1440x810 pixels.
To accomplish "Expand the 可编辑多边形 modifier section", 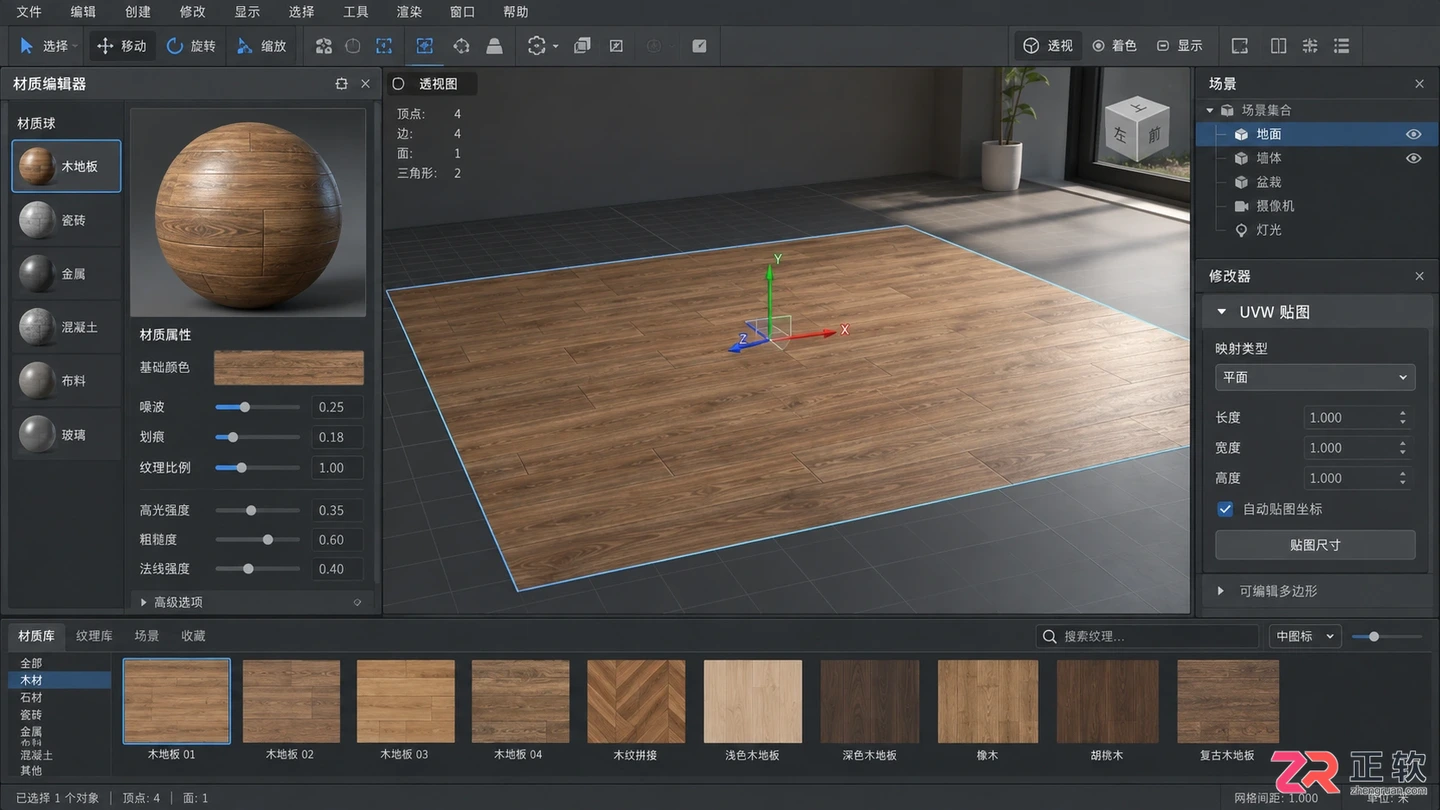I will coord(1221,591).
